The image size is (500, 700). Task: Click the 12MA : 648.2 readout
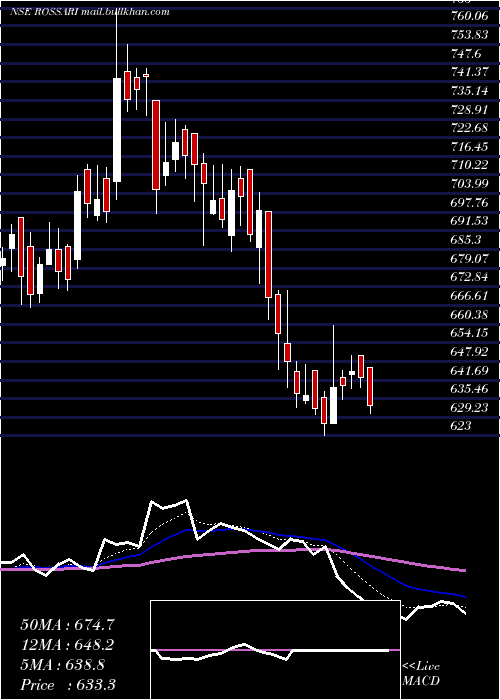pyautogui.click(x=67, y=645)
